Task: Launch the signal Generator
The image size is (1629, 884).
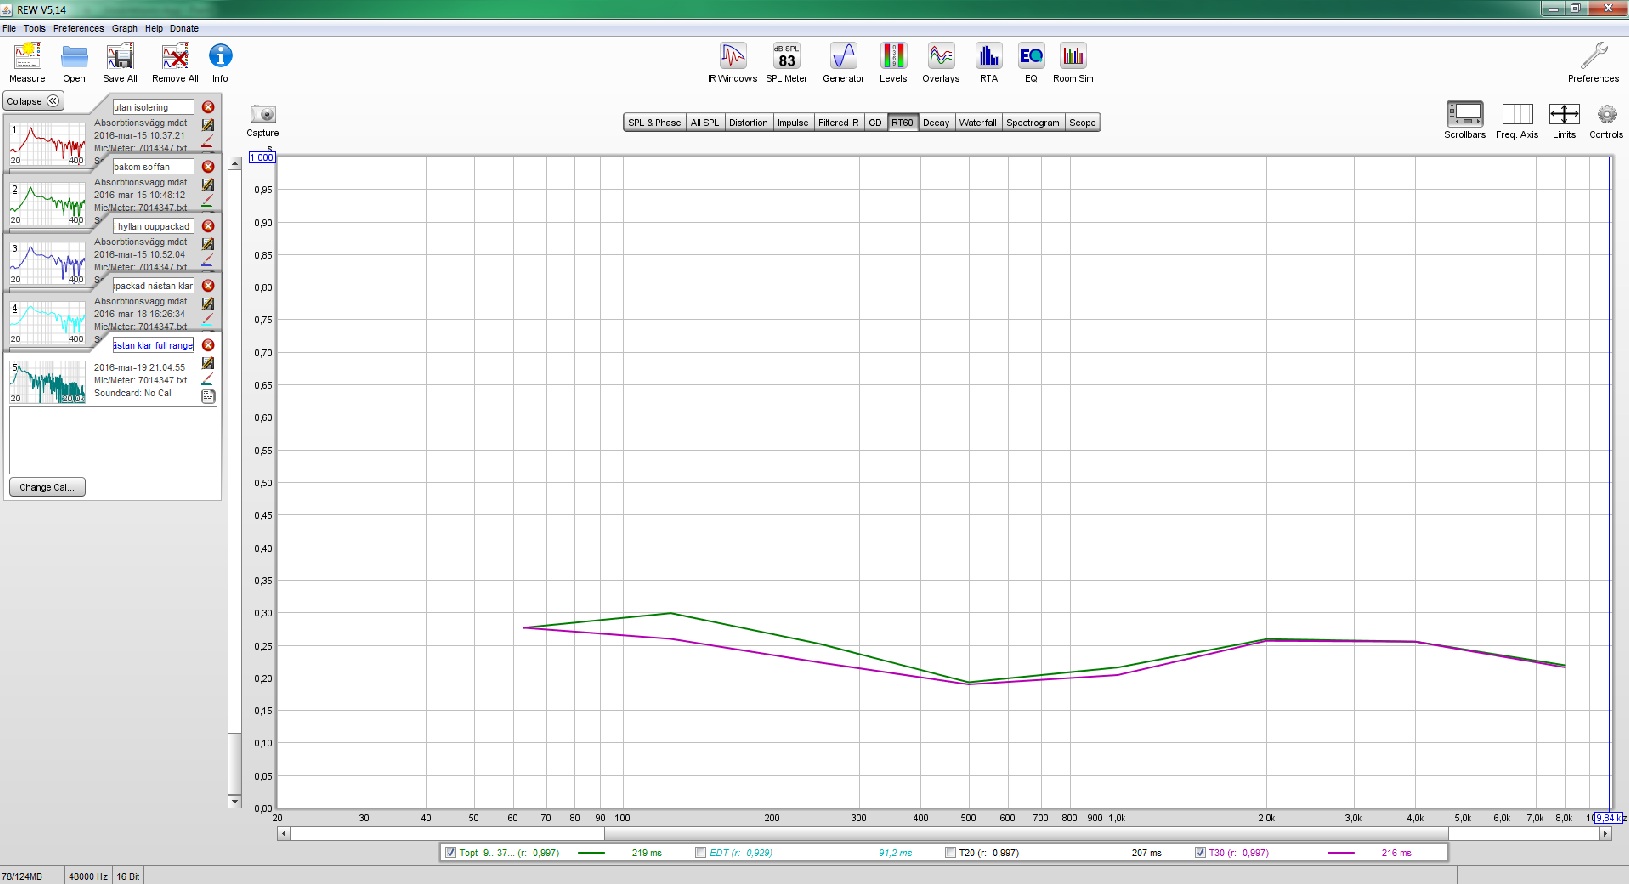Action: [x=843, y=58]
